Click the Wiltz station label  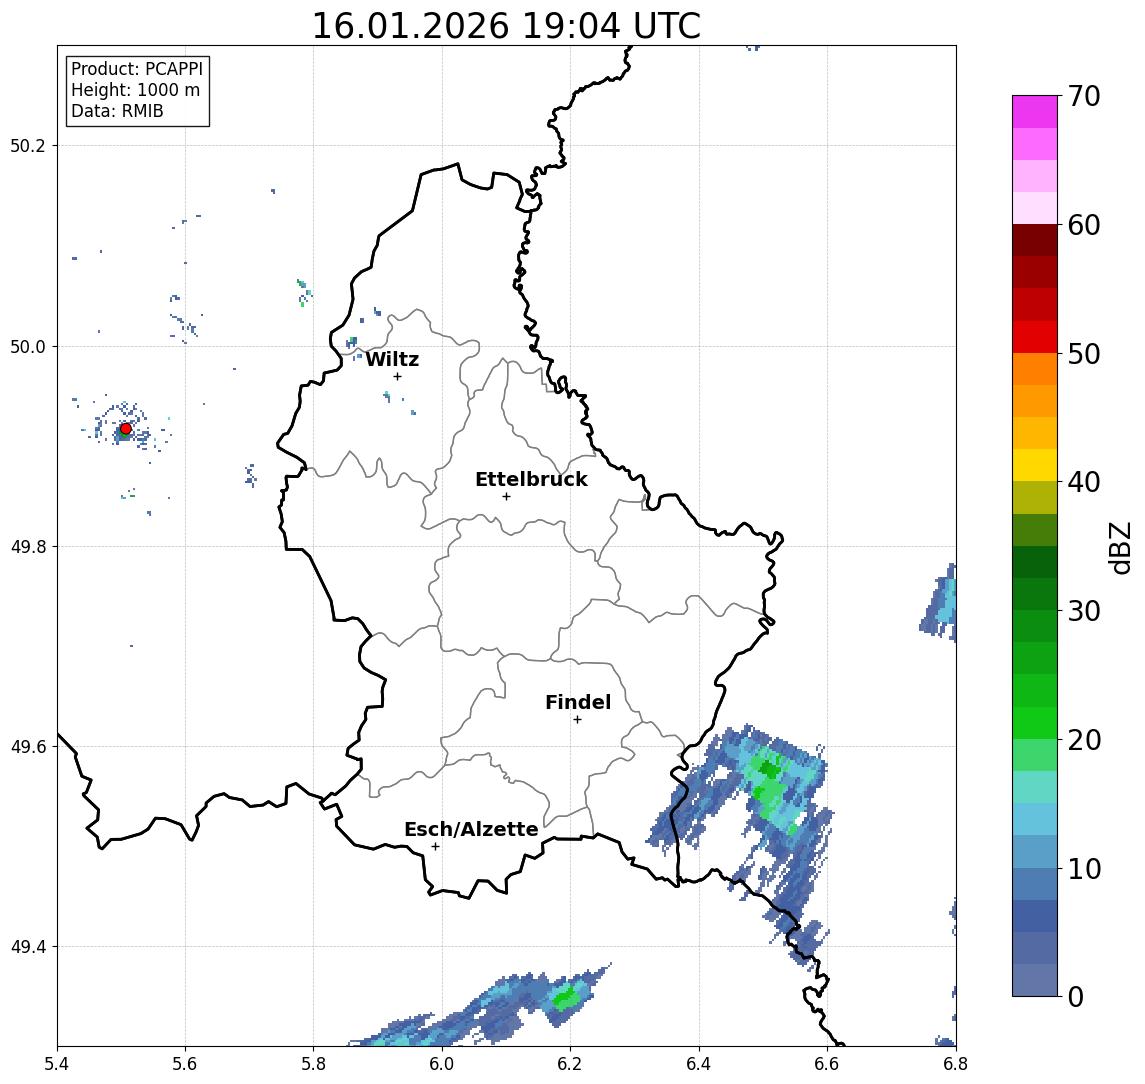(x=392, y=359)
